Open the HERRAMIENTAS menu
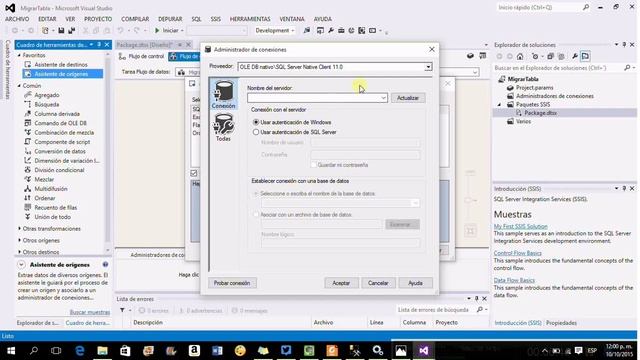 pyautogui.click(x=250, y=19)
